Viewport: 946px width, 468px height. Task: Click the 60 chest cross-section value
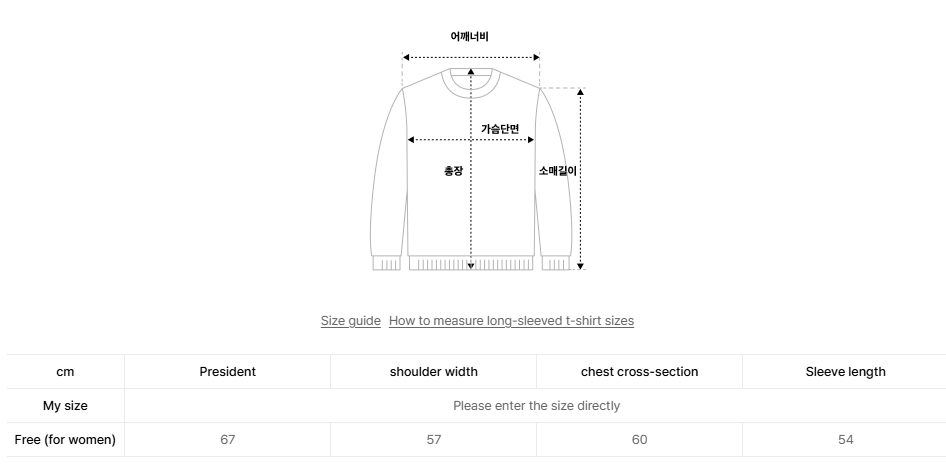click(x=639, y=440)
